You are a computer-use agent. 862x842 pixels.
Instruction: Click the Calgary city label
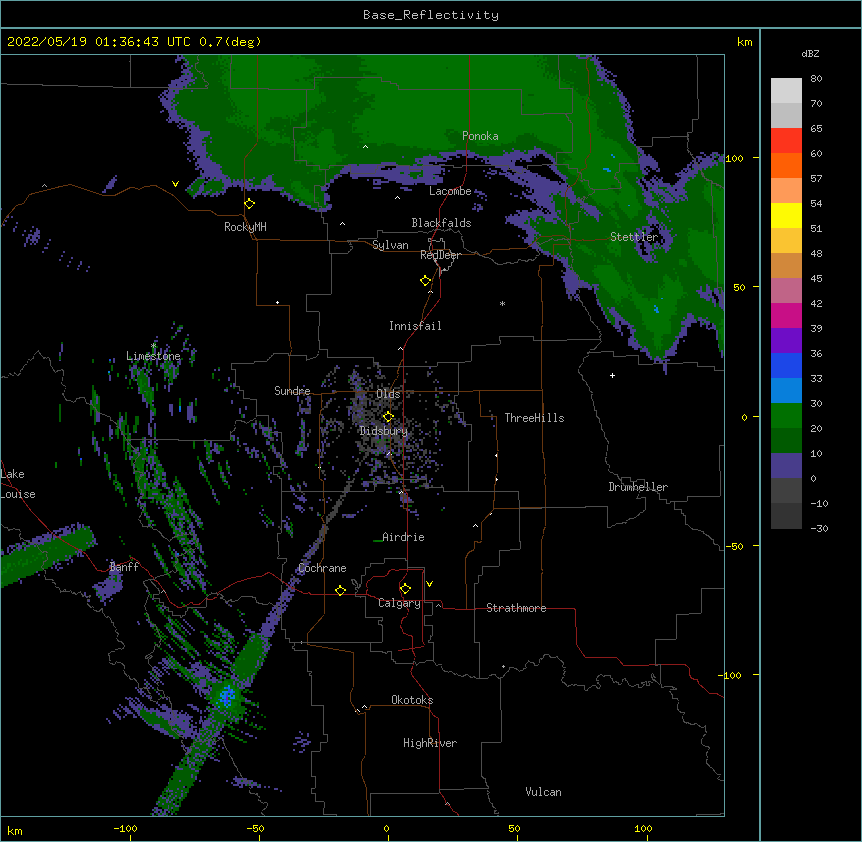pyautogui.click(x=400, y=603)
